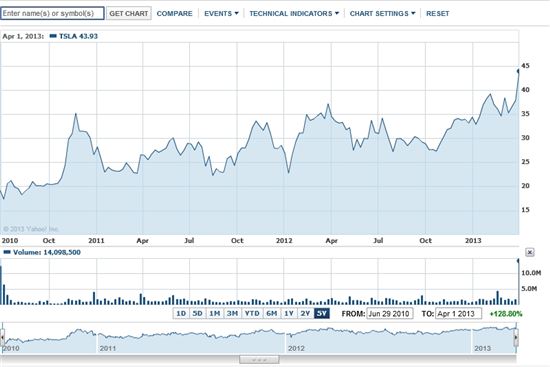Select the YTD time range
Screen dimensions: 550x367
[x=252, y=313]
